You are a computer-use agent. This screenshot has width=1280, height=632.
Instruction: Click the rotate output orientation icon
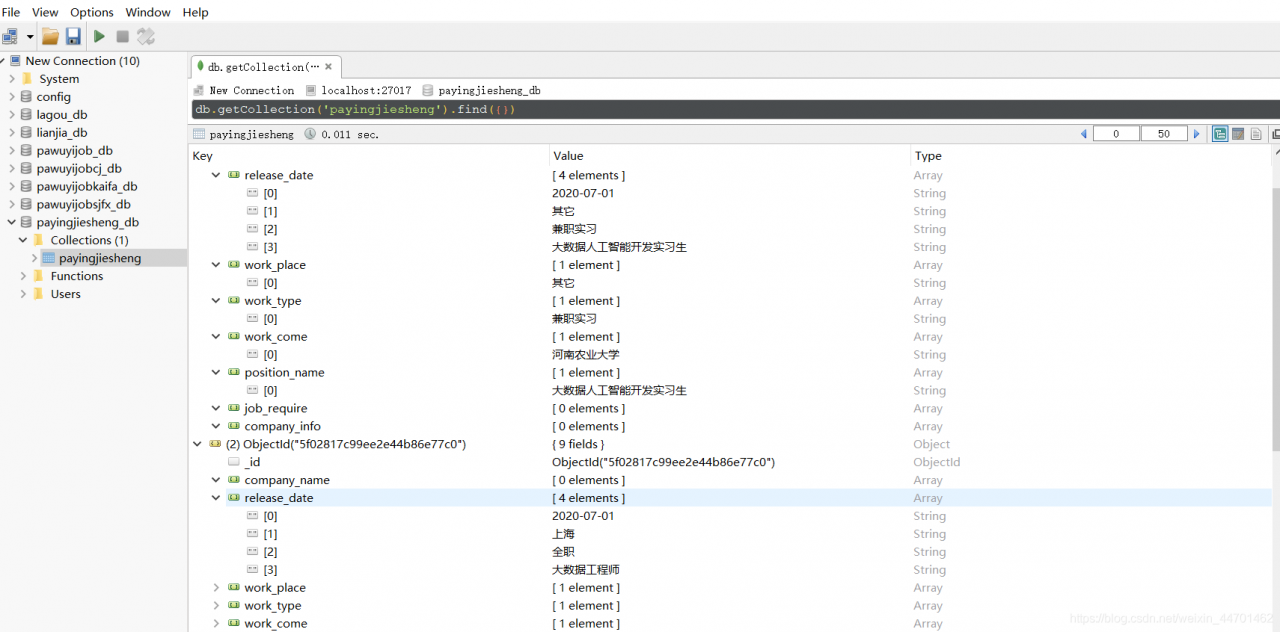click(146, 37)
